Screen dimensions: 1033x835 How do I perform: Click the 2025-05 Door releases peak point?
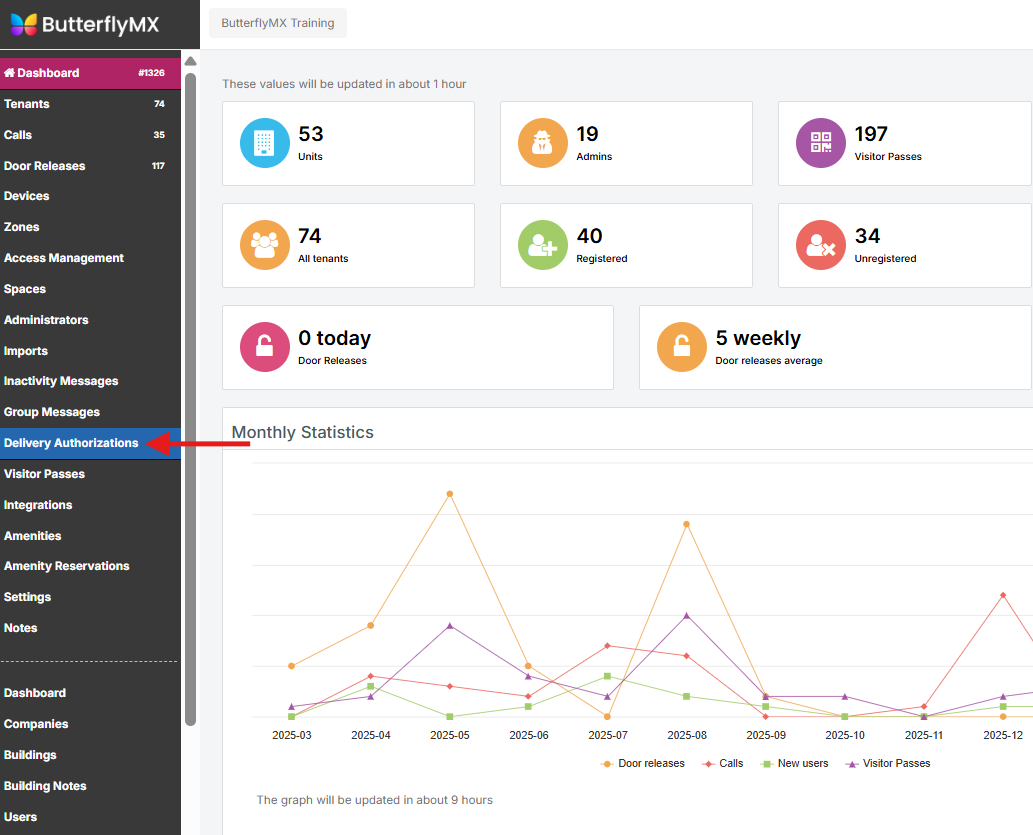450,494
